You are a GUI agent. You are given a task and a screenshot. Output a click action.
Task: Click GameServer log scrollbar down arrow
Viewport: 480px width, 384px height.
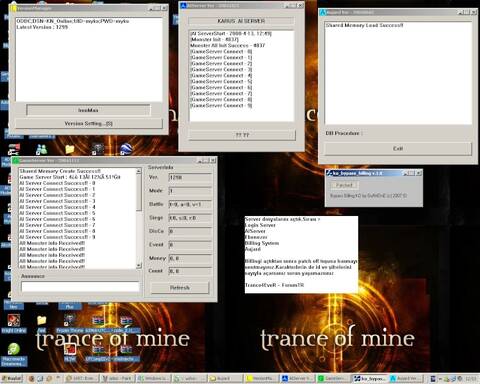pos(139,265)
